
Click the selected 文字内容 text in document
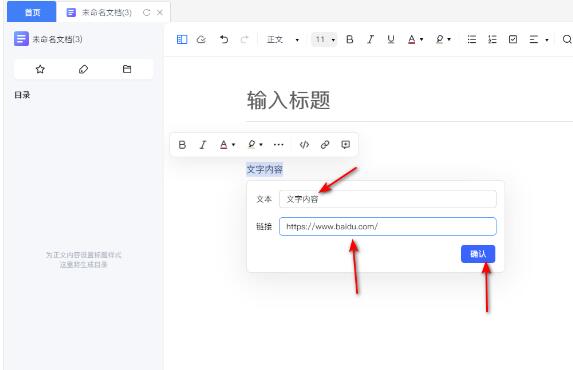pyautogui.click(x=265, y=169)
